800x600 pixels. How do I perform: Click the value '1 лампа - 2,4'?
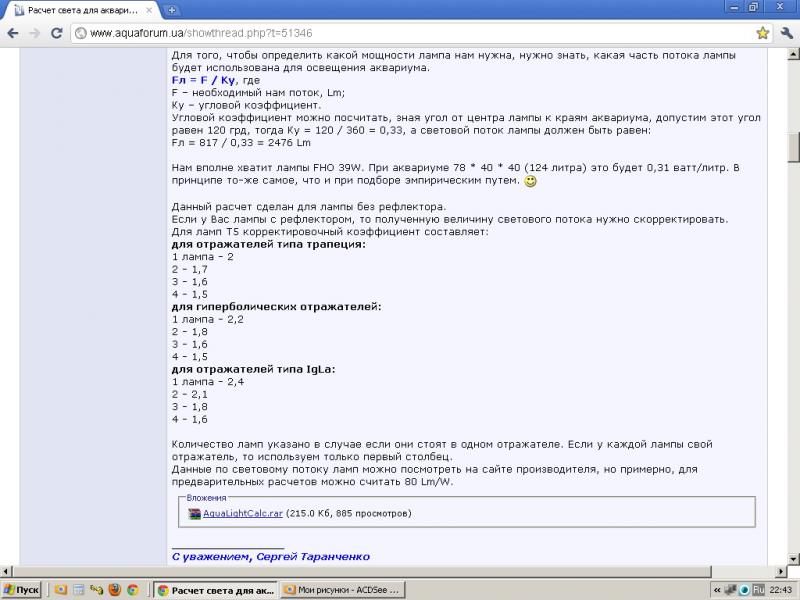point(208,382)
